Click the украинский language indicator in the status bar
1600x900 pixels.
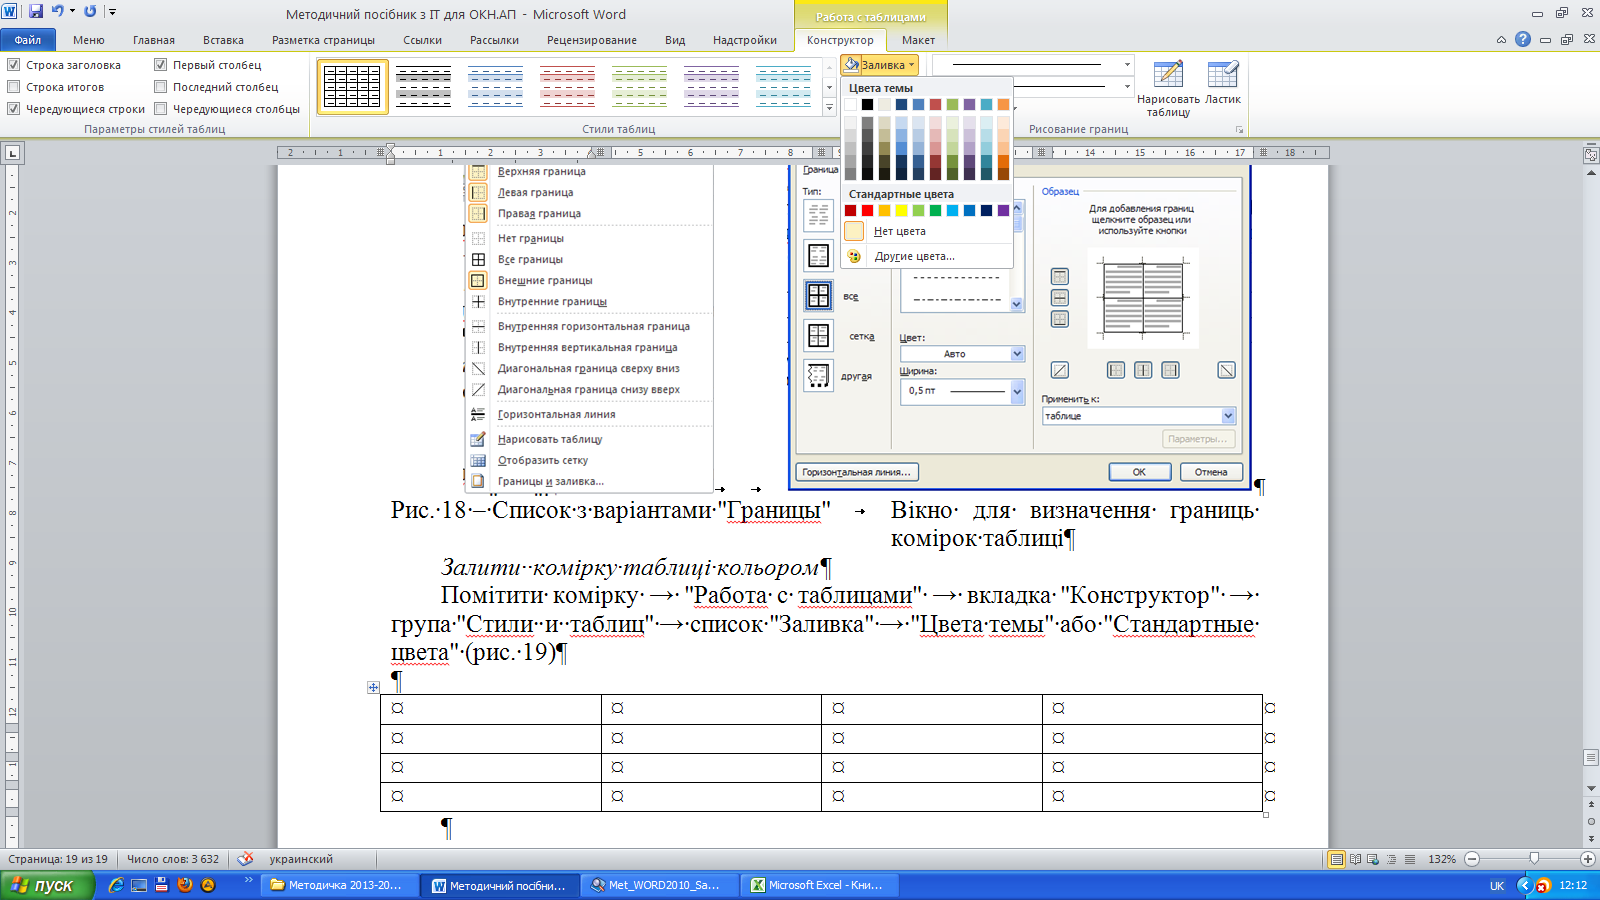click(x=301, y=859)
